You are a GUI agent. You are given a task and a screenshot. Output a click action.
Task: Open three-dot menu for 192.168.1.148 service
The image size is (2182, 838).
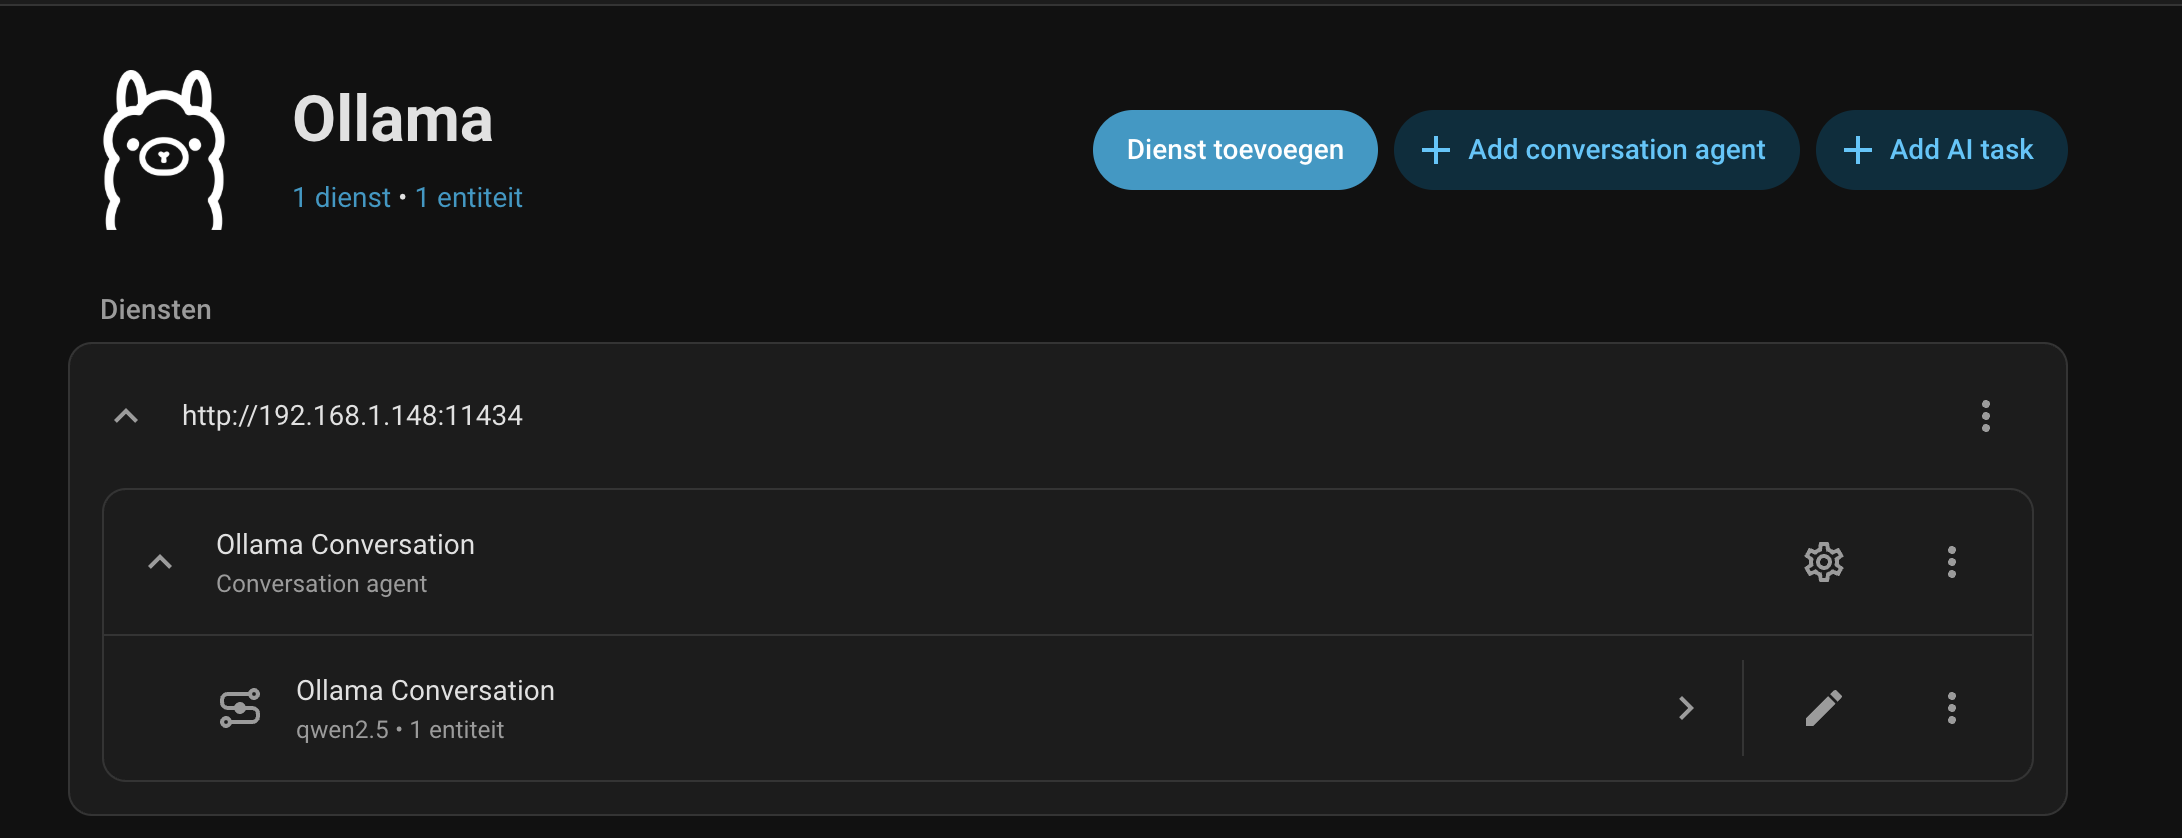point(1985,416)
